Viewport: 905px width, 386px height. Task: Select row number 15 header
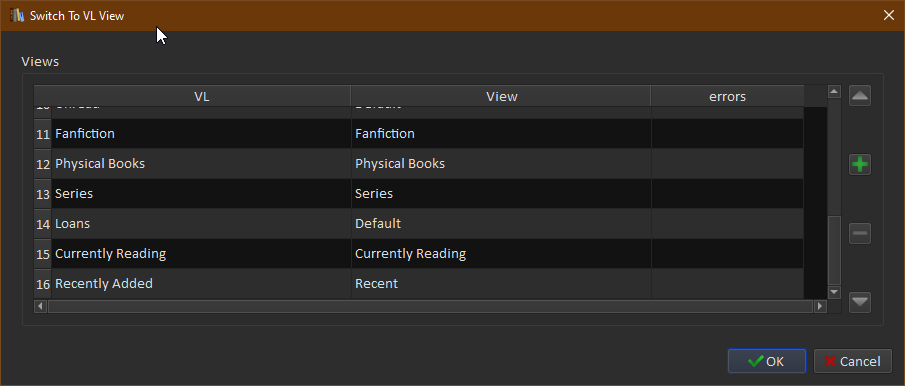43,254
